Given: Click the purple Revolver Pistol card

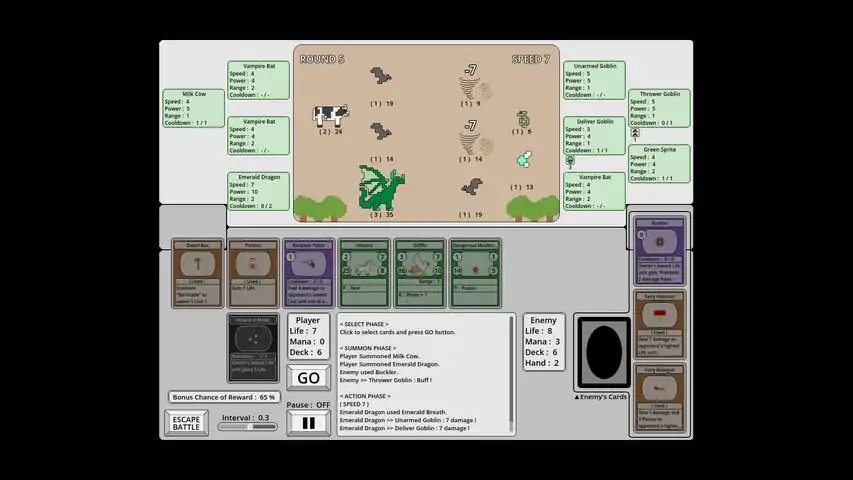Looking at the screenshot, I should tap(309, 273).
